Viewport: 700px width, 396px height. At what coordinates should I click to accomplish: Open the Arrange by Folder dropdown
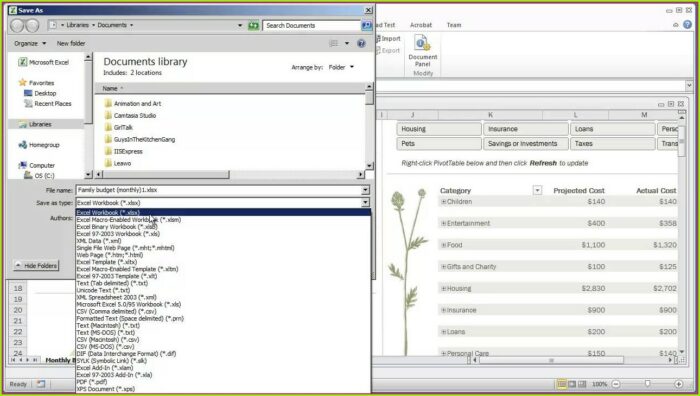coord(341,67)
